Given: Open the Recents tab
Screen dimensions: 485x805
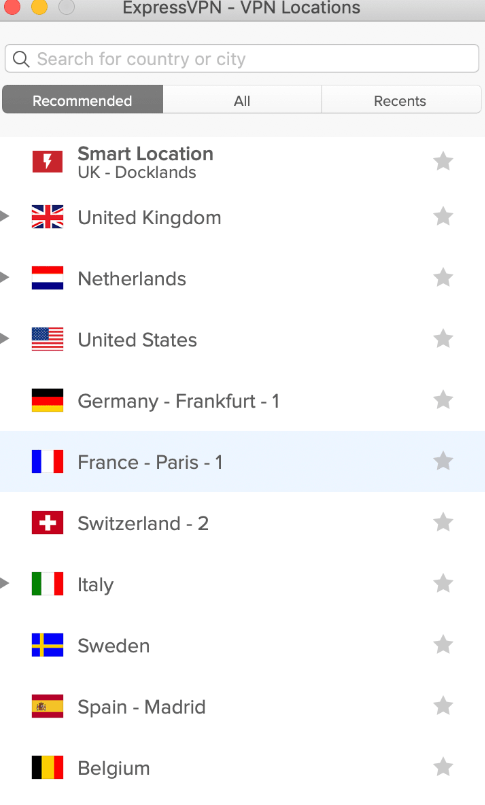Looking at the screenshot, I should [x=401, y=100].
